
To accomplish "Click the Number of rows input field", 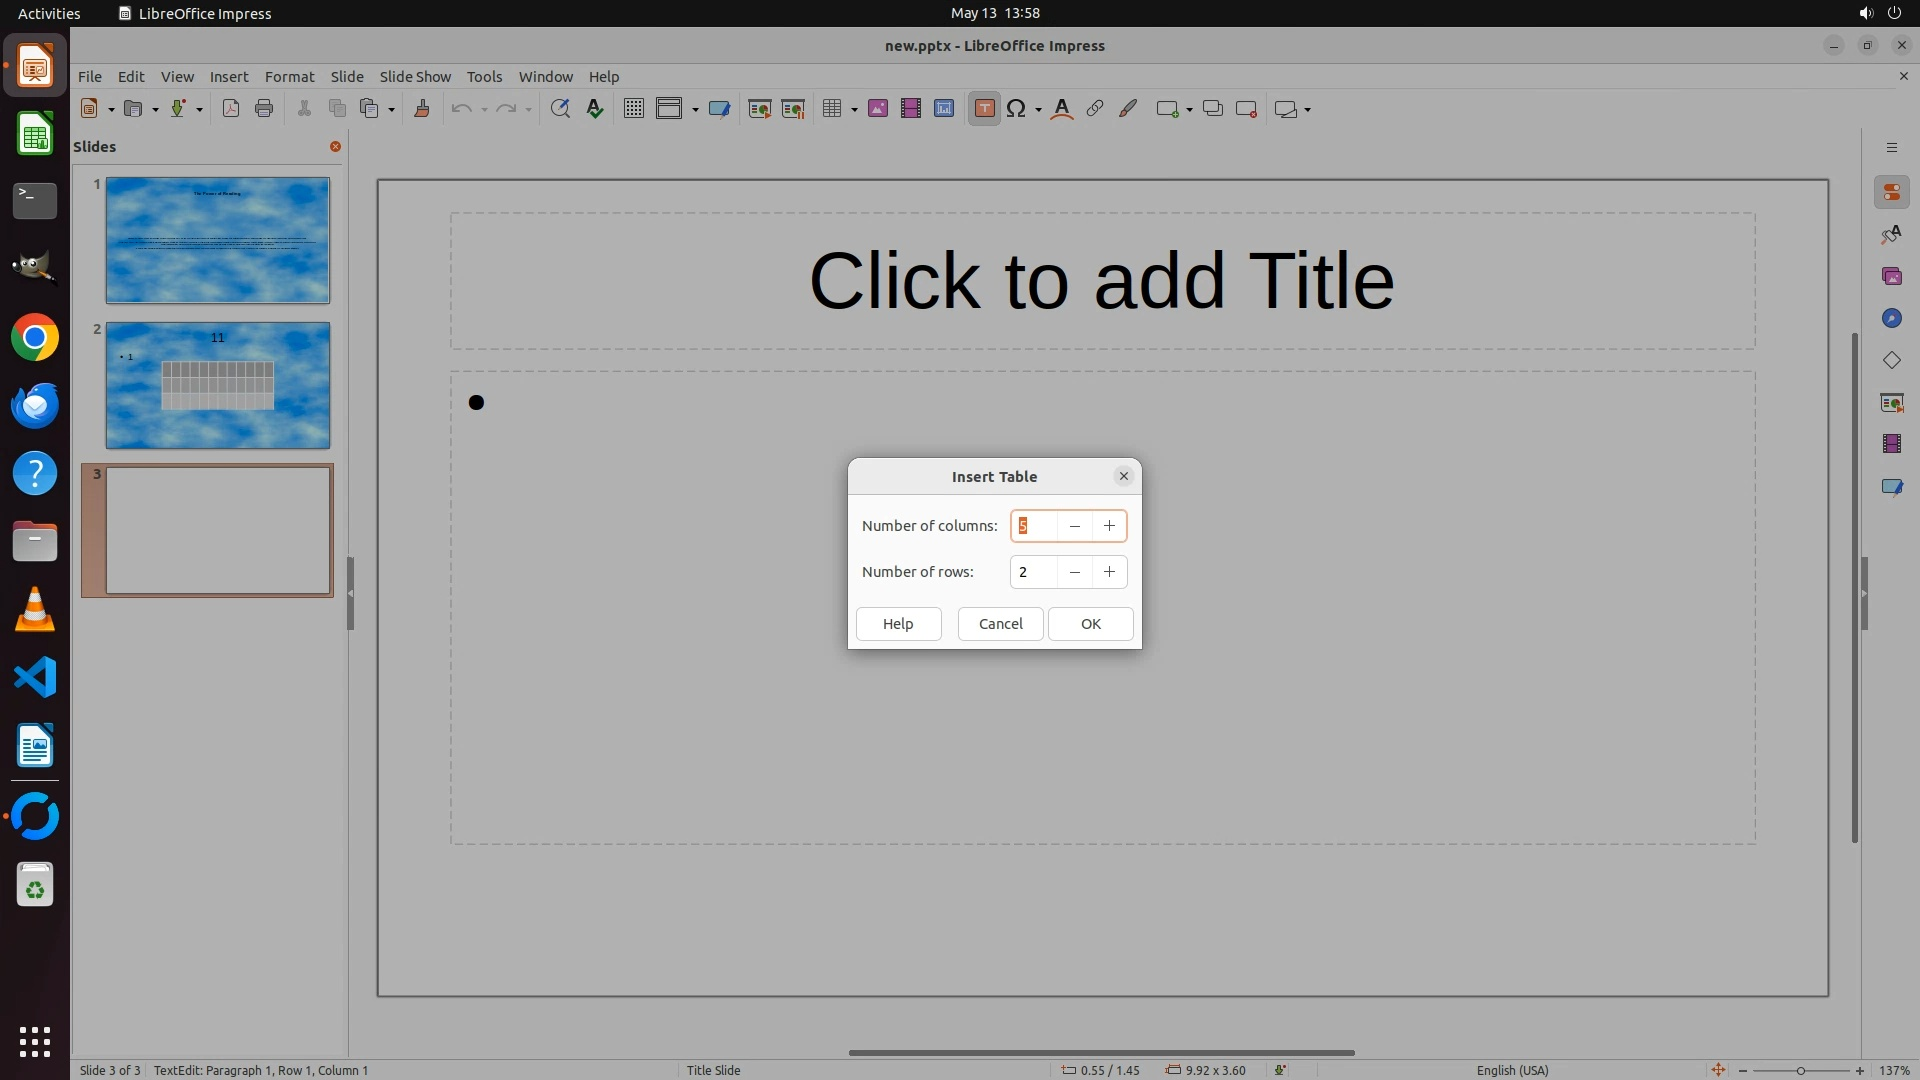I will click(1033, 572).
